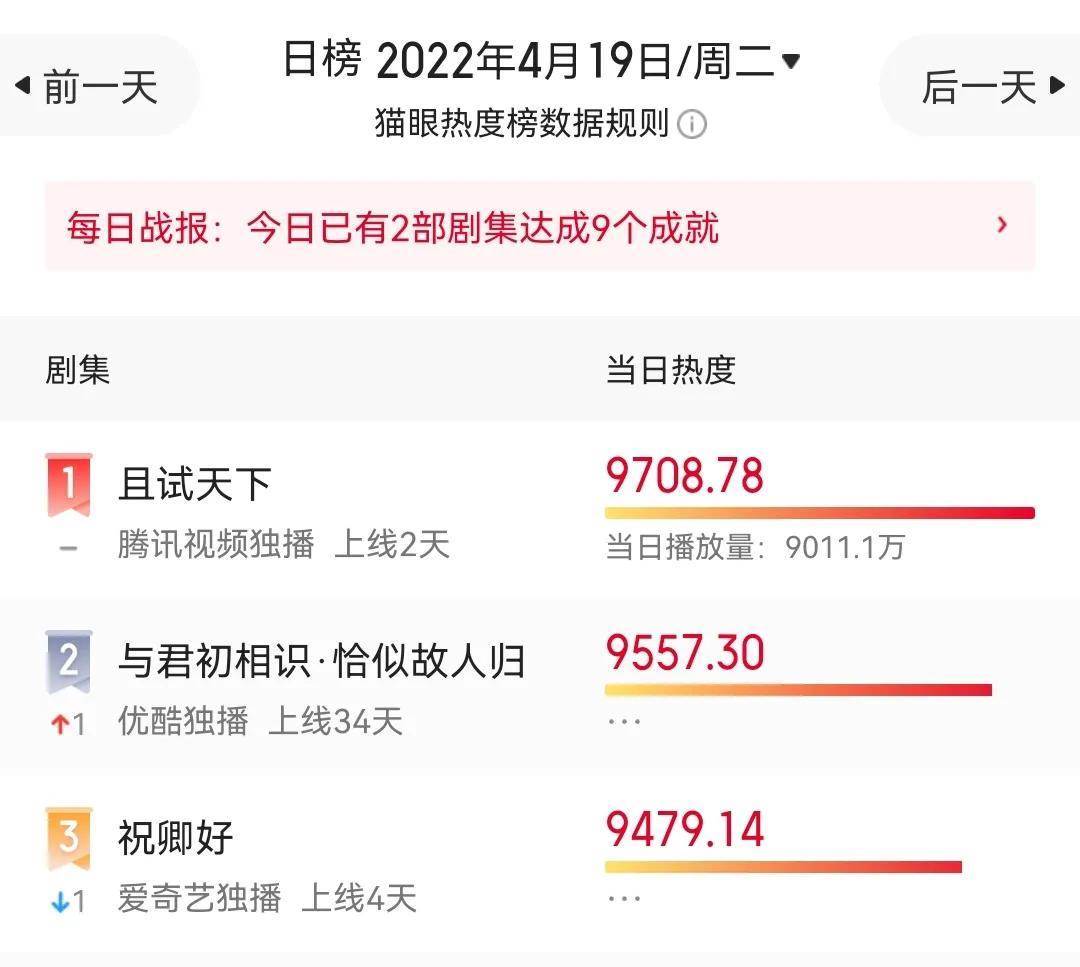Screen dimensions: 1080x967
Task: Click the right triangle arrow after 后一天
Action: click(x=1057, y=85)
